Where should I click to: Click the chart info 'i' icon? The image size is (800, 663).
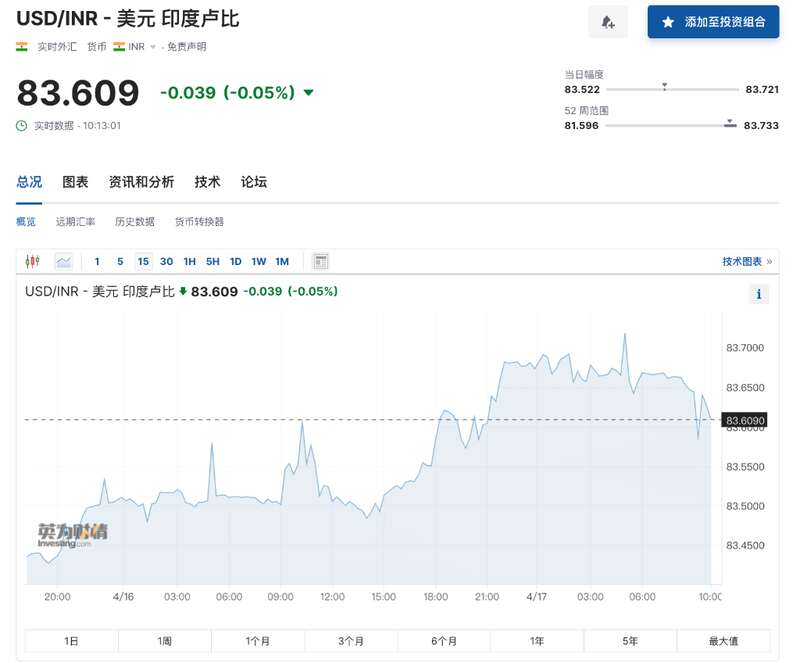[x=759, y=294]
